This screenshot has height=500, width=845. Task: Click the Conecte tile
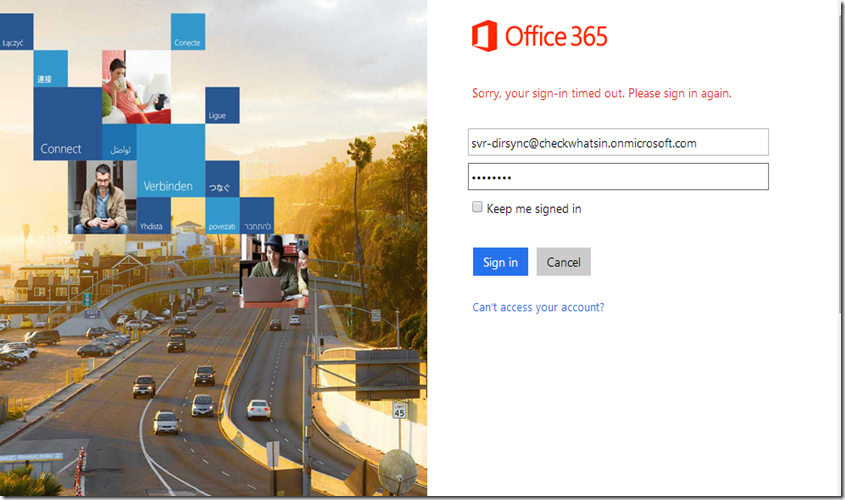tap(188, 32)
